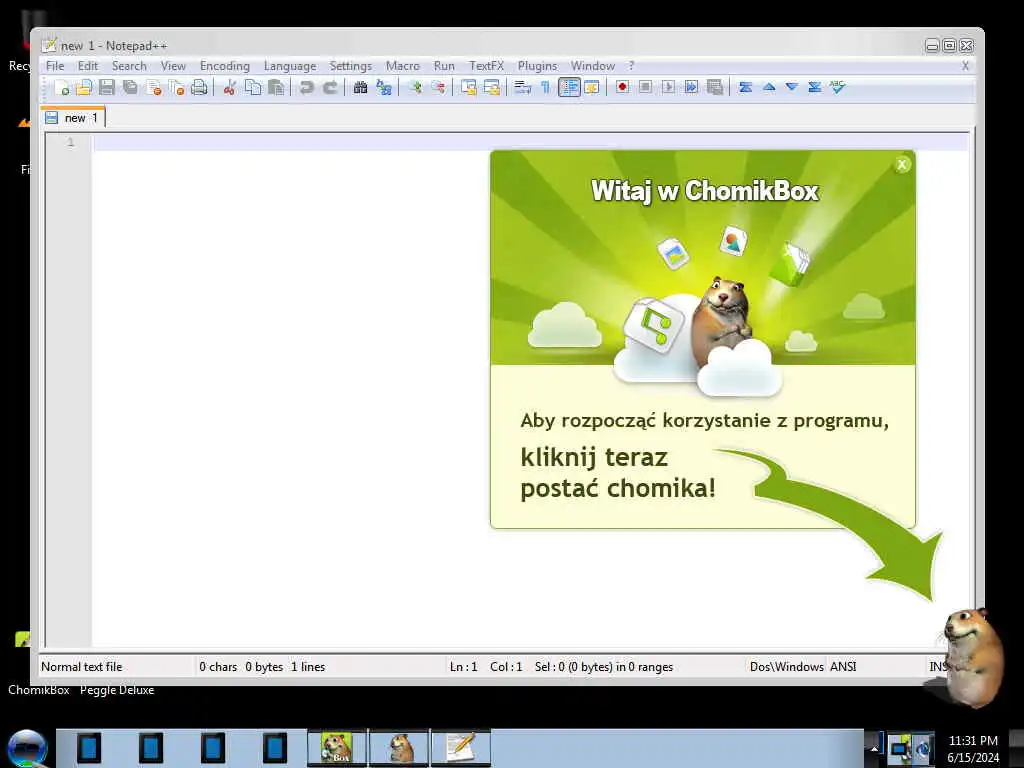Close document with menu bar X button
Viewport: 1024px width, 768px height.
(x=965, y=66)
